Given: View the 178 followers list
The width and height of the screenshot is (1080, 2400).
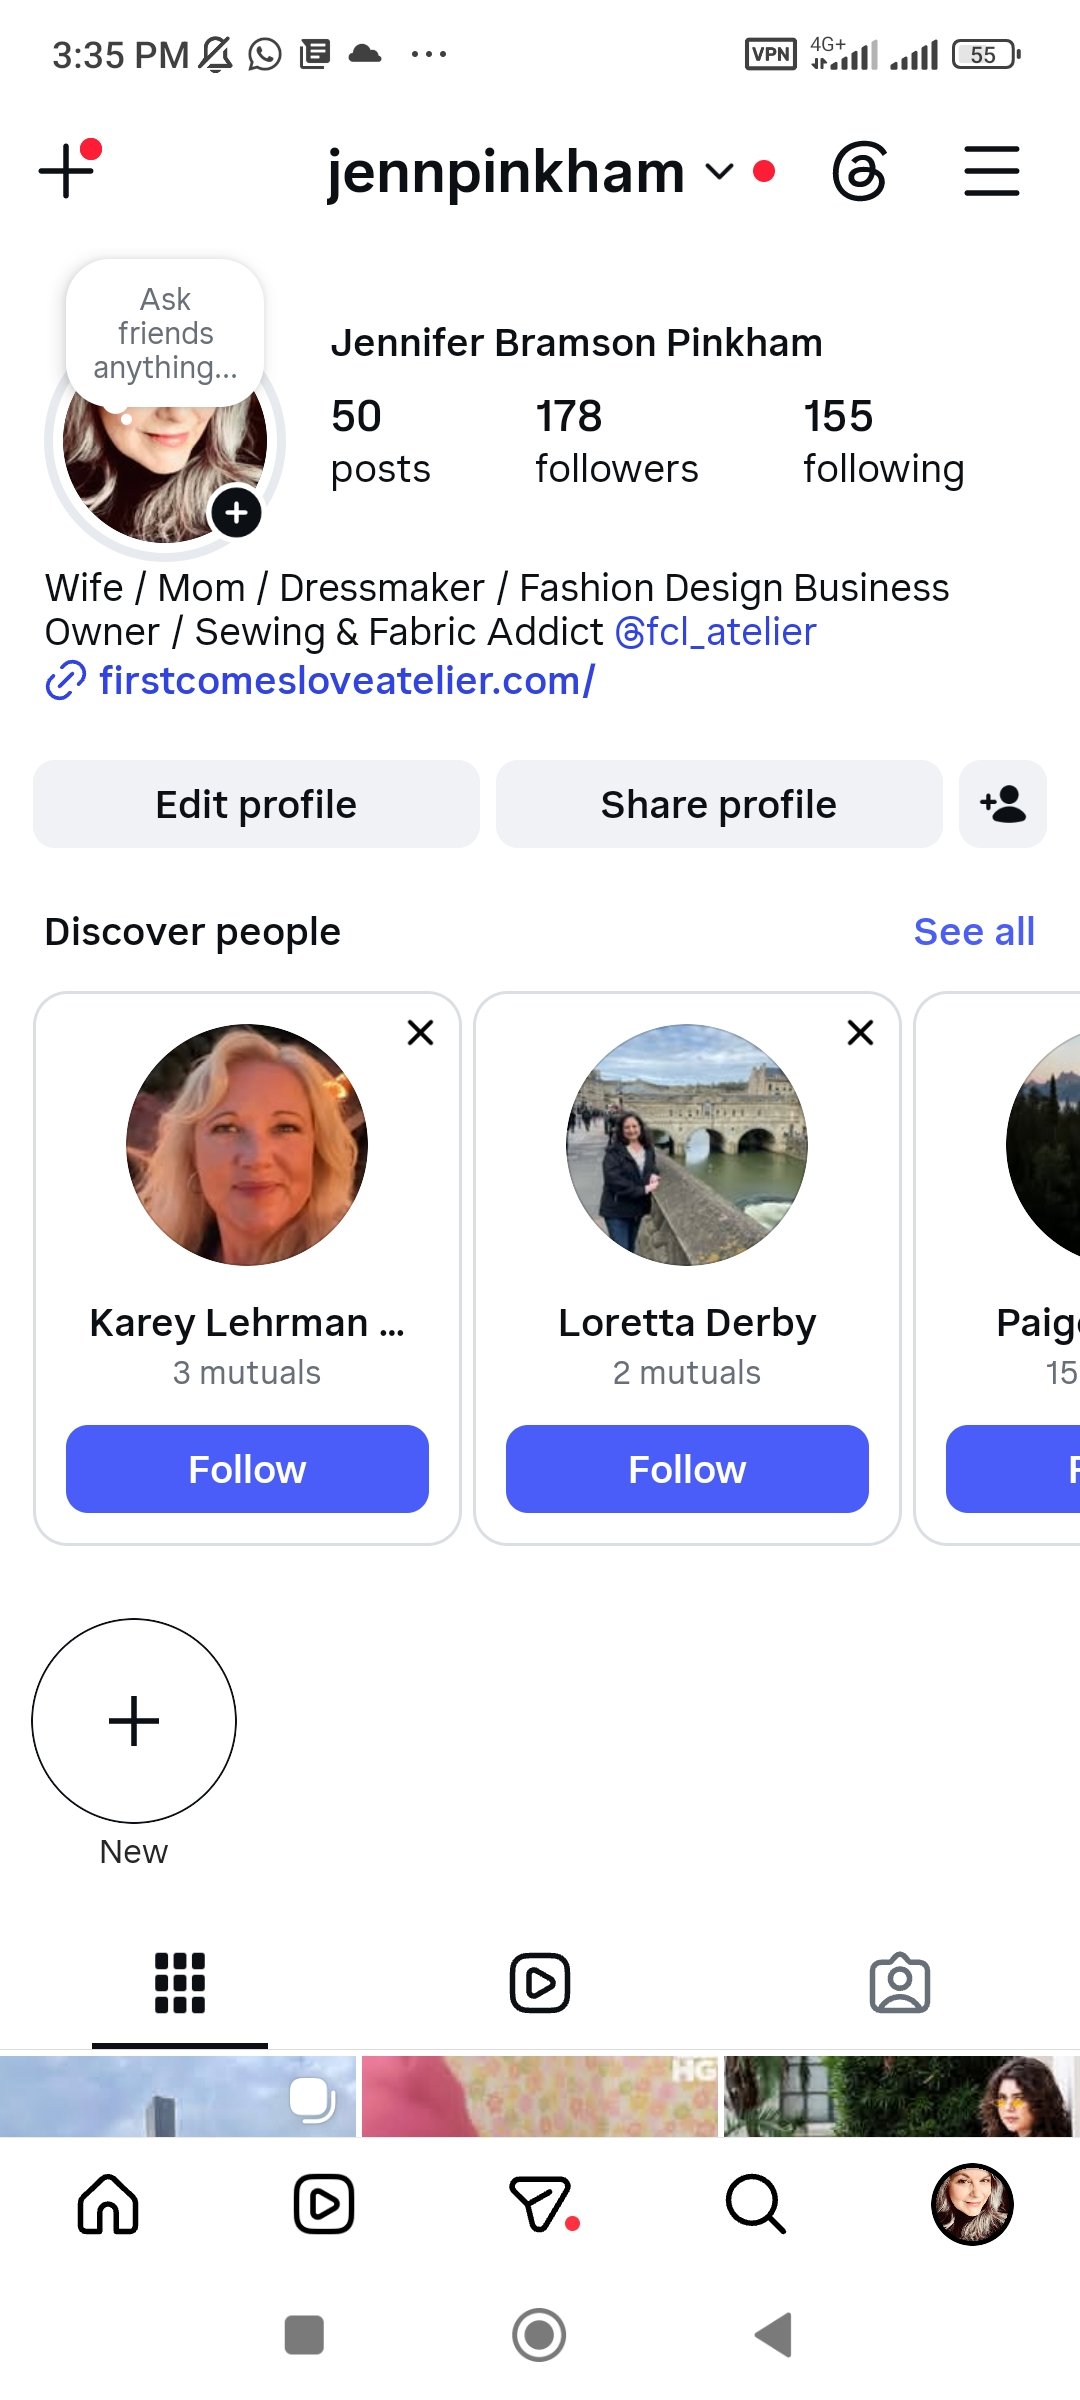Looking at the screenshot, I should point(616,441).
